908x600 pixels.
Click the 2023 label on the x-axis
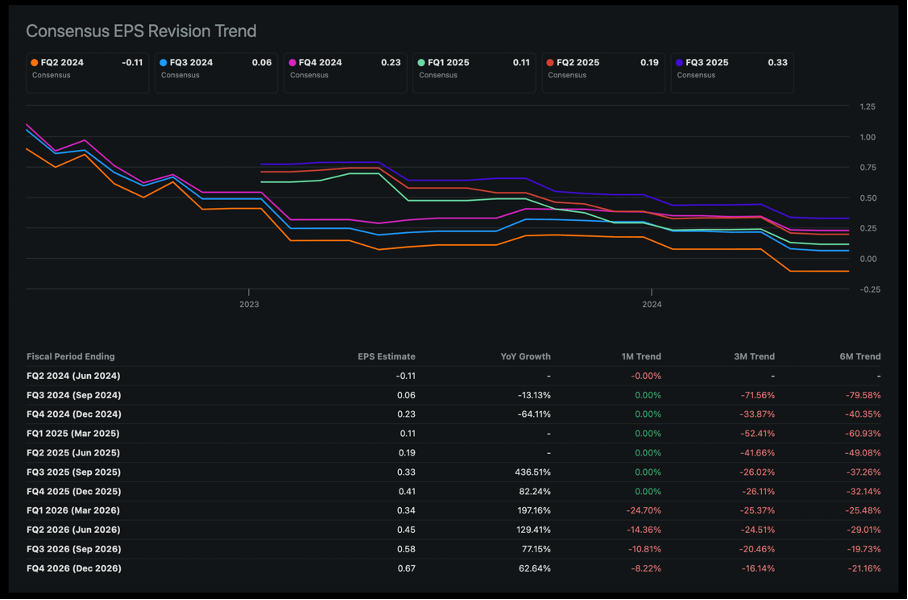point(249,304)
